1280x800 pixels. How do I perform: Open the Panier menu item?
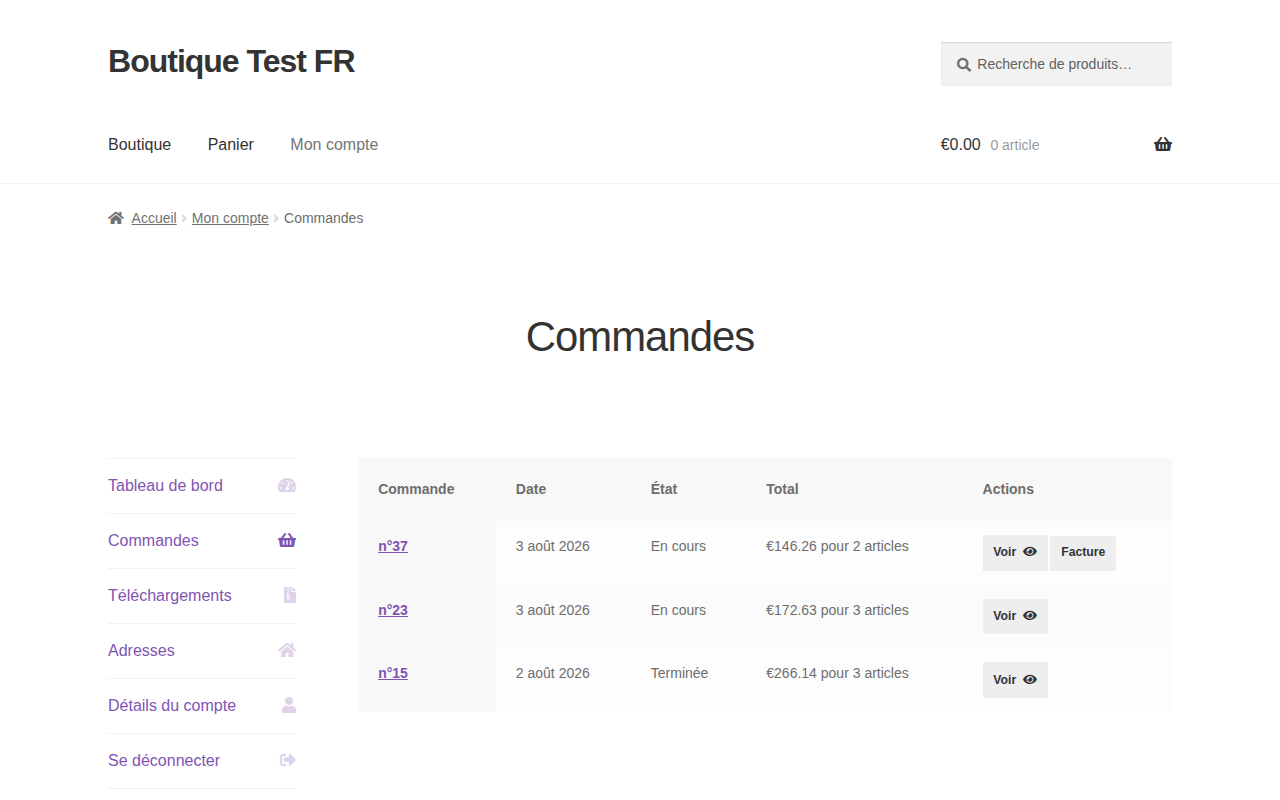tap(231, 145)
